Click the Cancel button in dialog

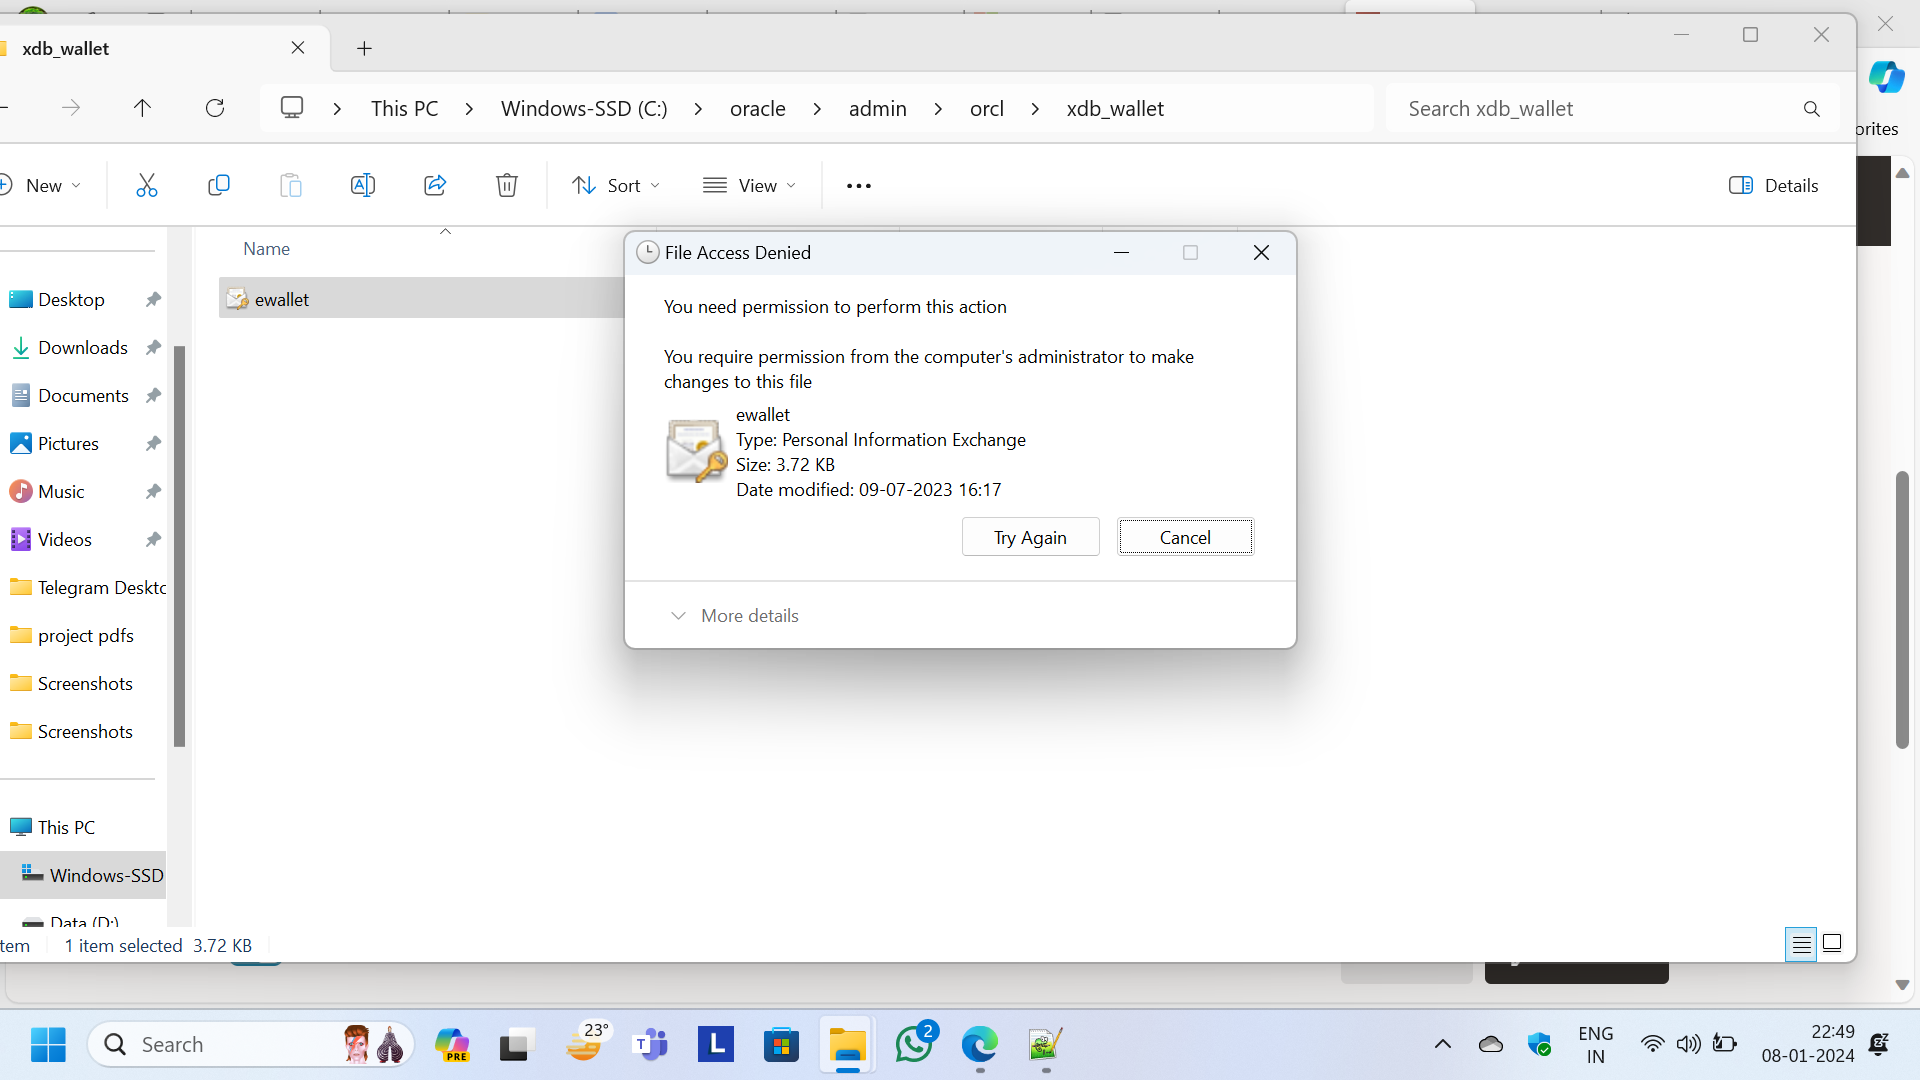tap(1185, 537)
